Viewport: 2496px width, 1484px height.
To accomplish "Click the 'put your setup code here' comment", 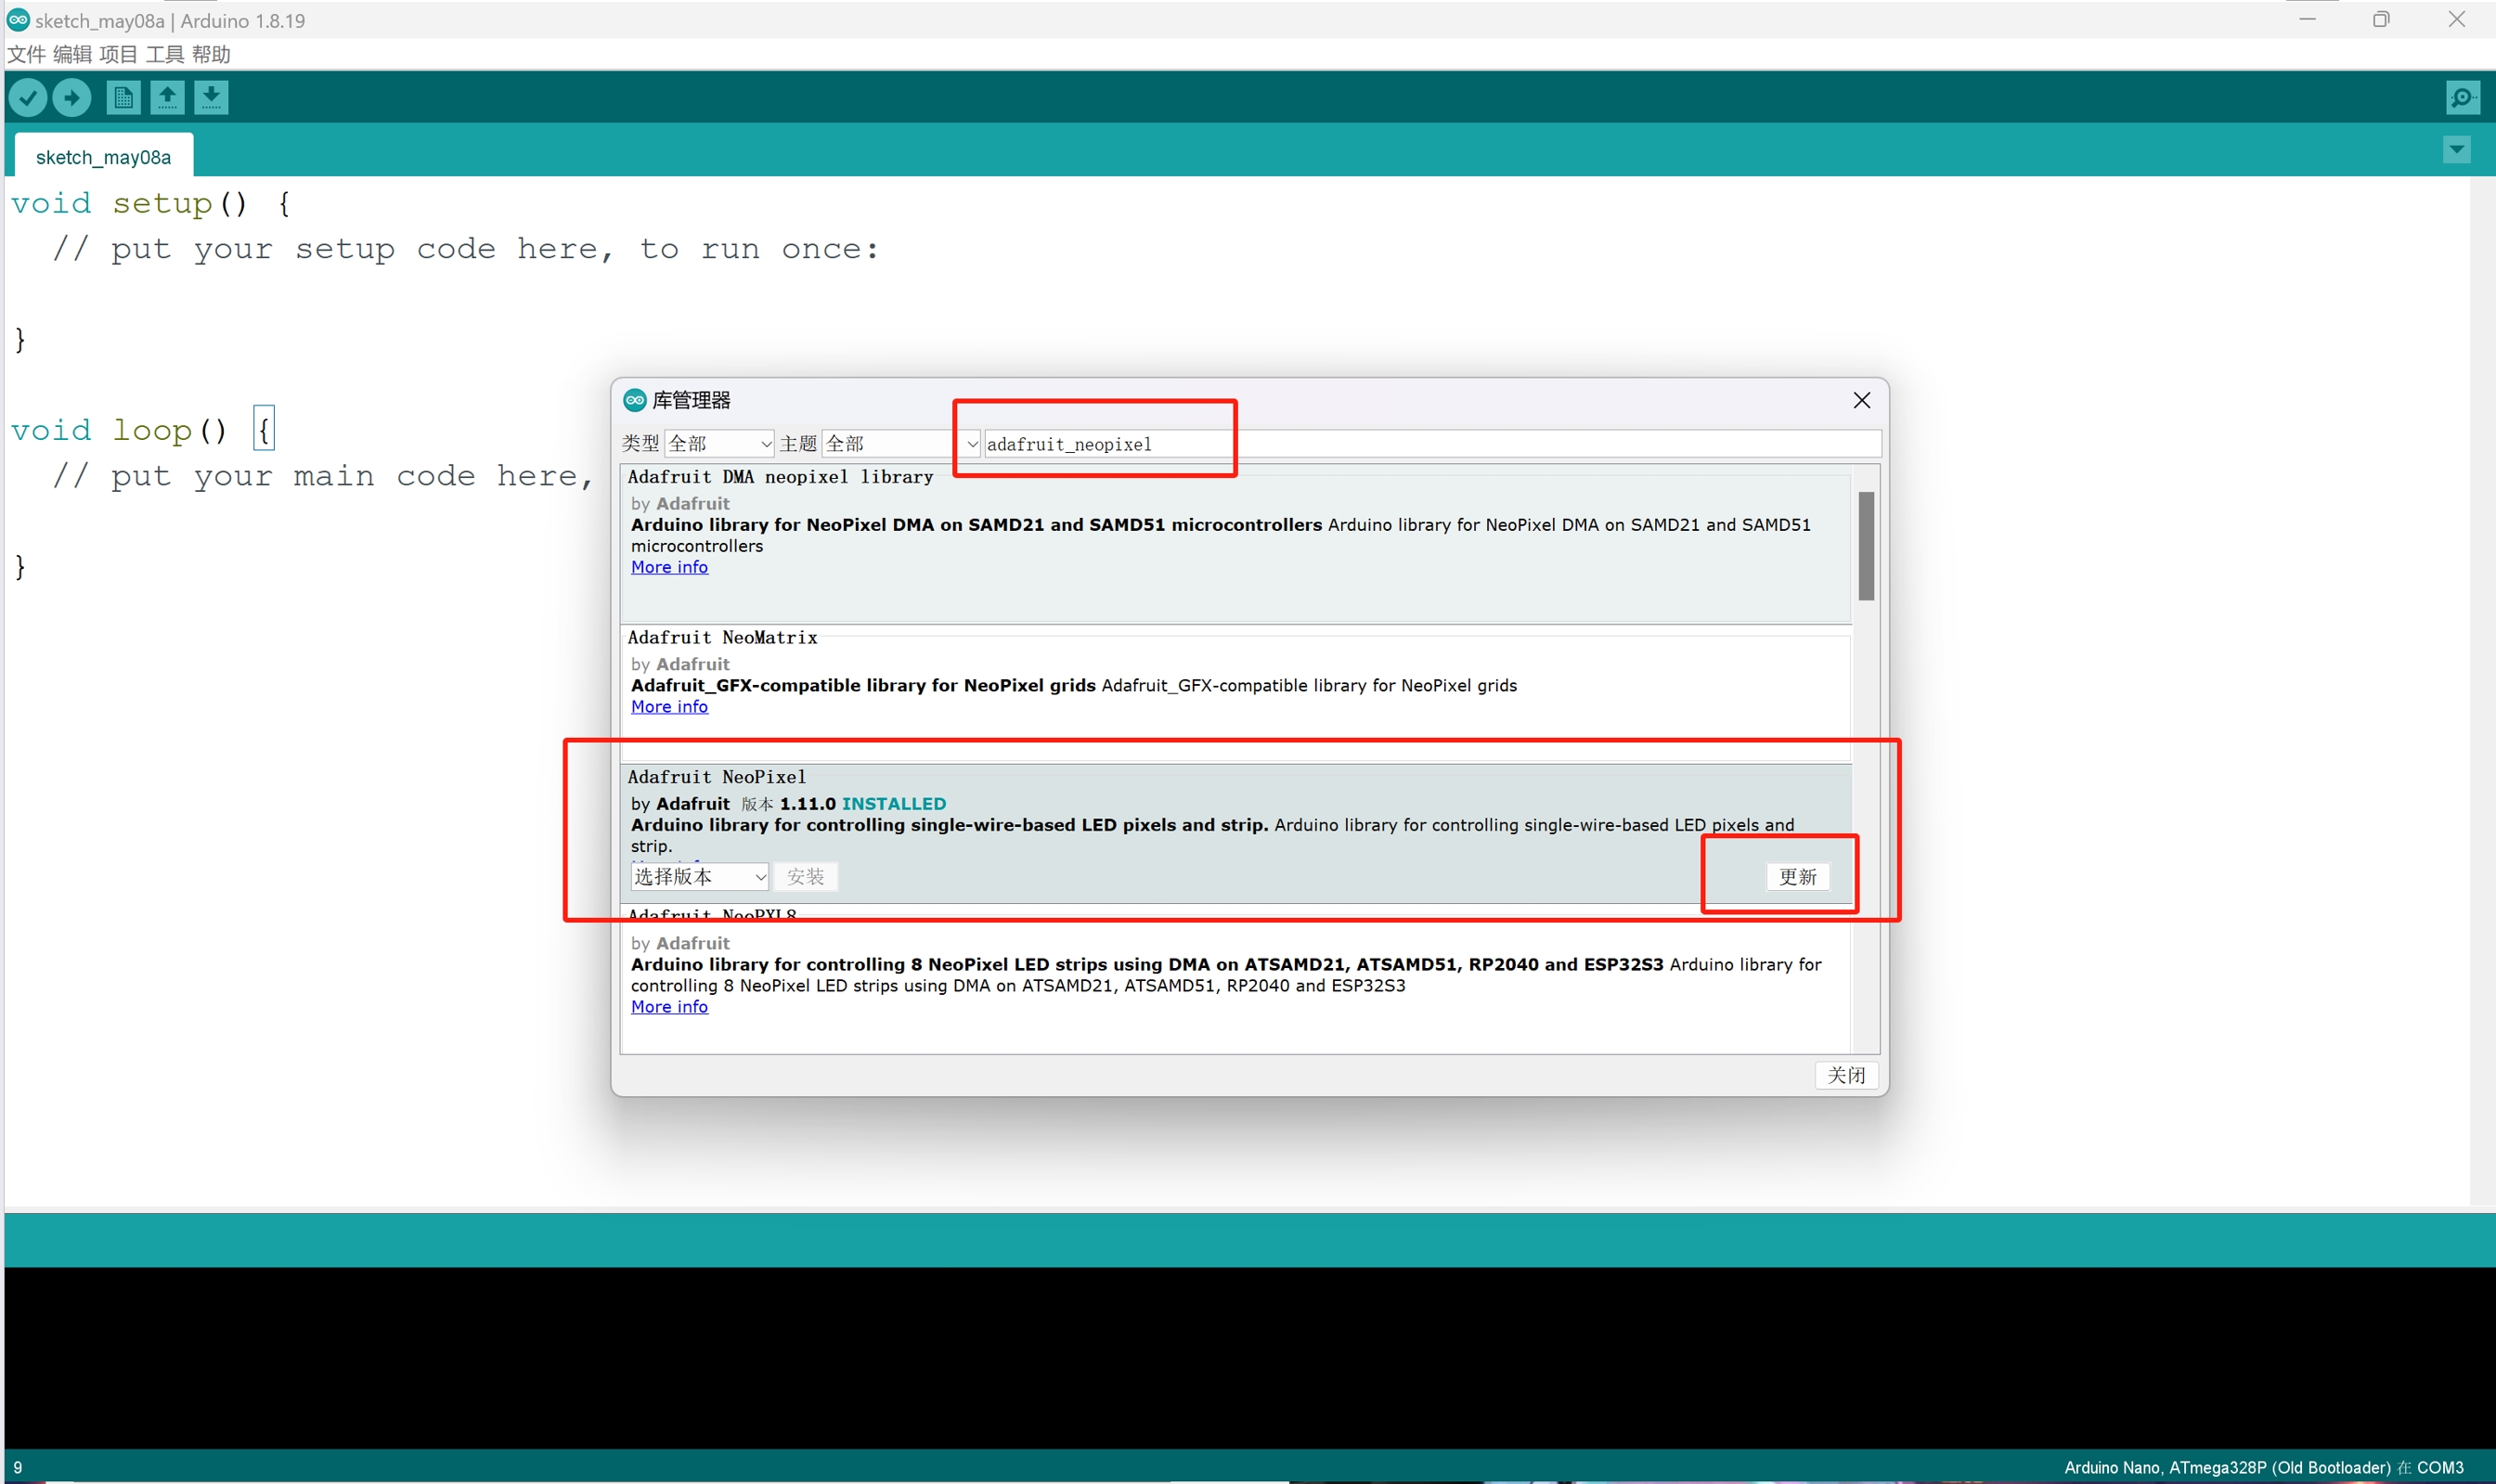I will (x=466, y=249).
